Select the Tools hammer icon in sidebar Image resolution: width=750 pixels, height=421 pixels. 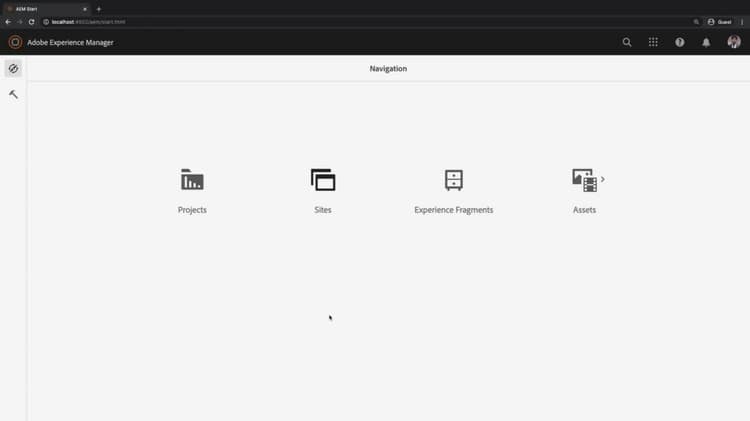(x=13, y=94)
